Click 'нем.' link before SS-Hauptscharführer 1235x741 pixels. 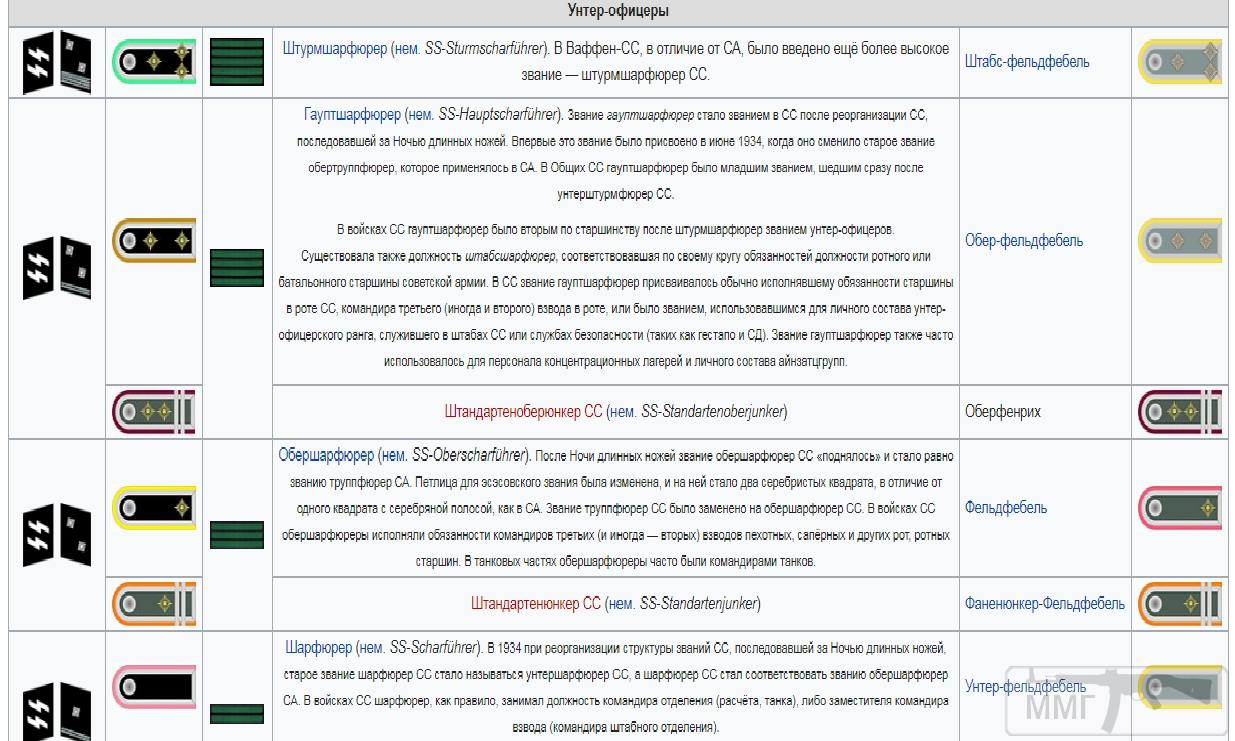coord(422,115)
